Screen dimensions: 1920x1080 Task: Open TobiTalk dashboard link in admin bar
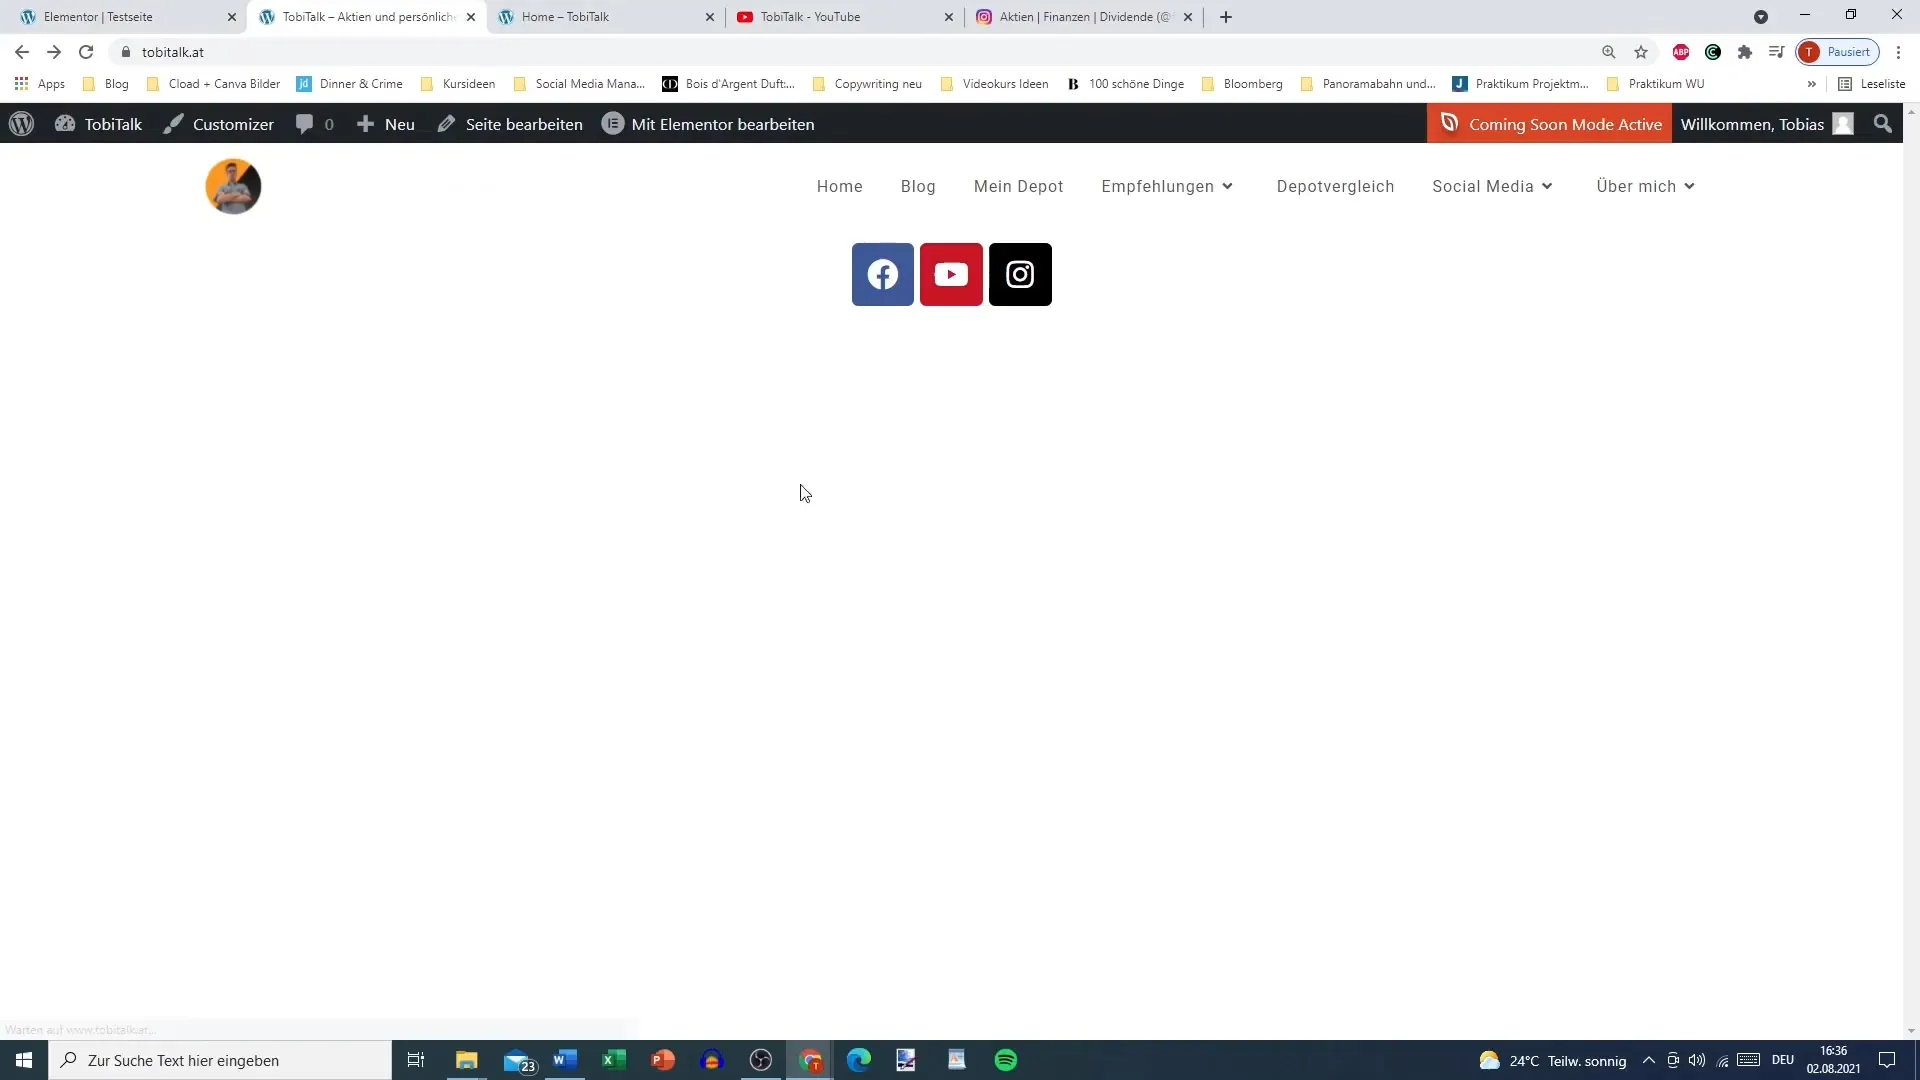coord(98,124)
